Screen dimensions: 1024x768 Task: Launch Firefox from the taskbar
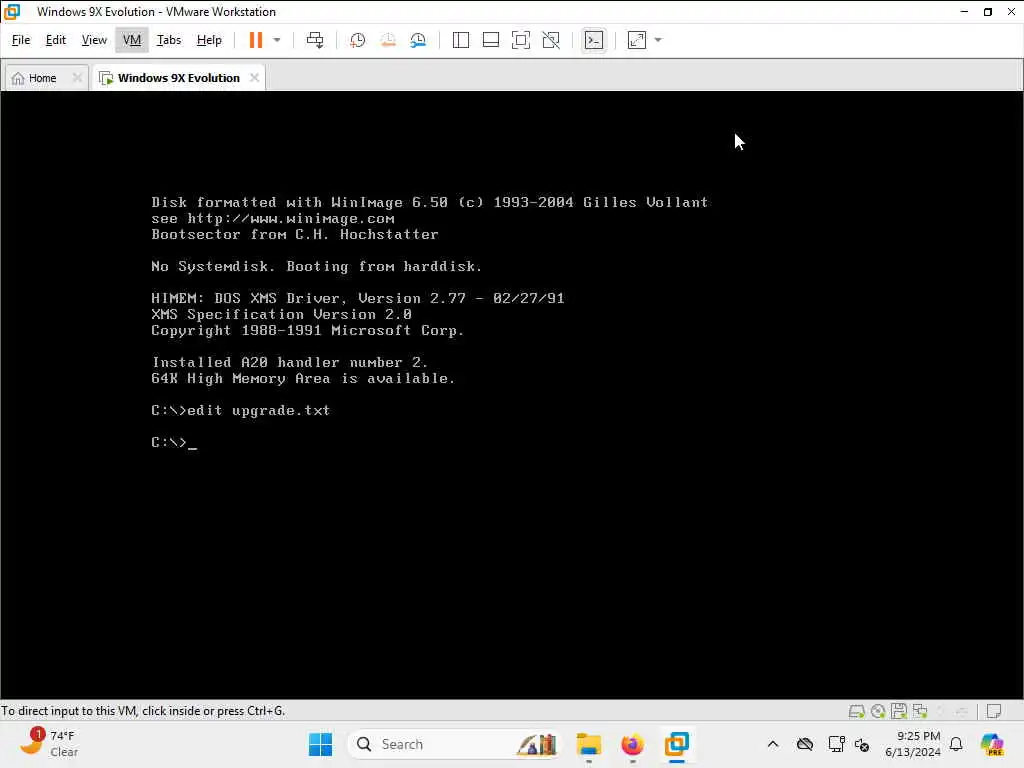632,744
